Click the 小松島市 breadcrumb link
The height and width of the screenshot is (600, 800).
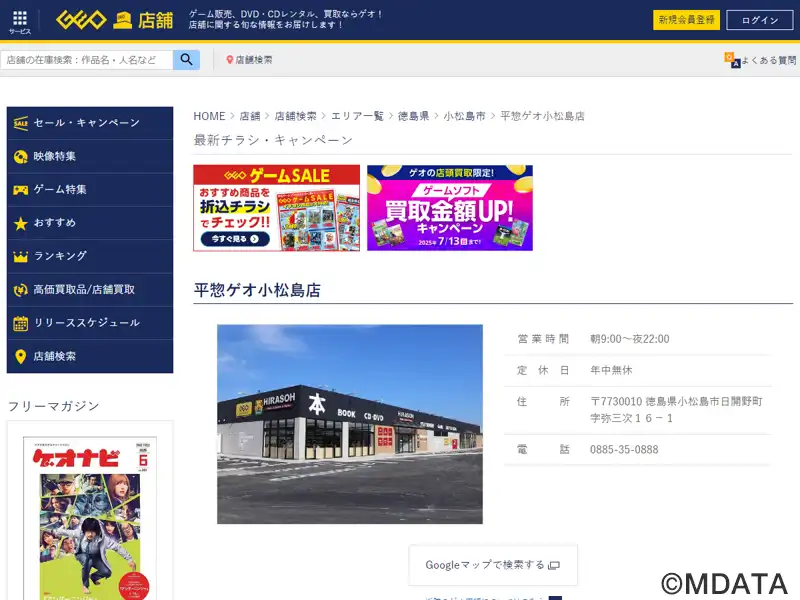(464, 116)
